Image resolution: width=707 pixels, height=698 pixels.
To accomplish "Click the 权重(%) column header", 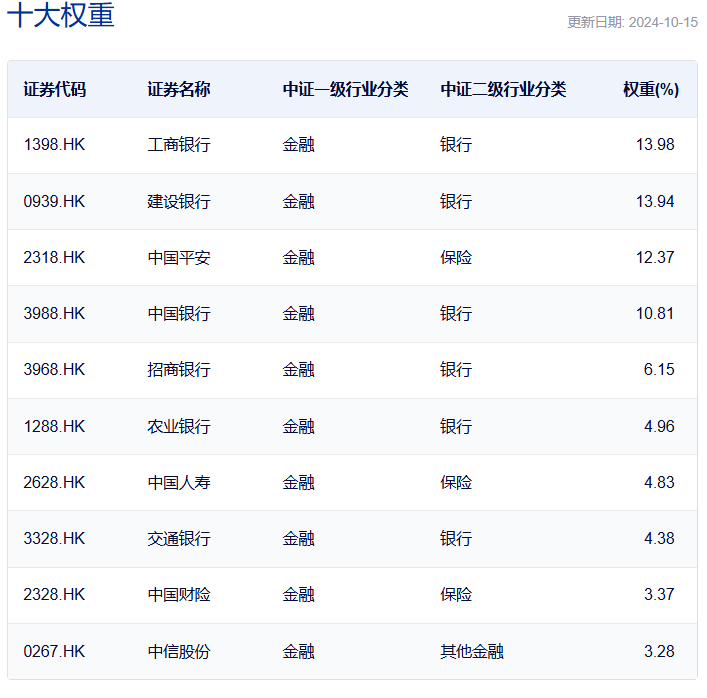I will click(x=651, y=89).
